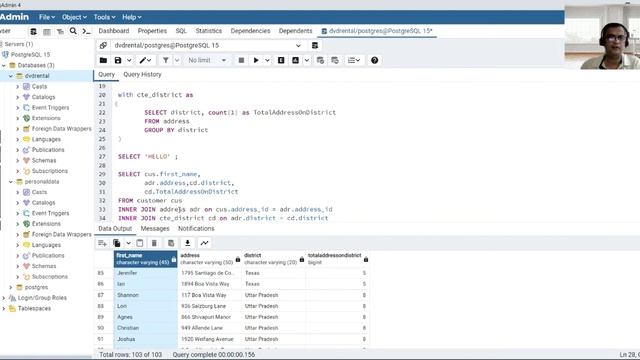Copy selected rows in Data Output toolbar
The width and height of the screenshot is (640, 360).
(x=117, y=243)
